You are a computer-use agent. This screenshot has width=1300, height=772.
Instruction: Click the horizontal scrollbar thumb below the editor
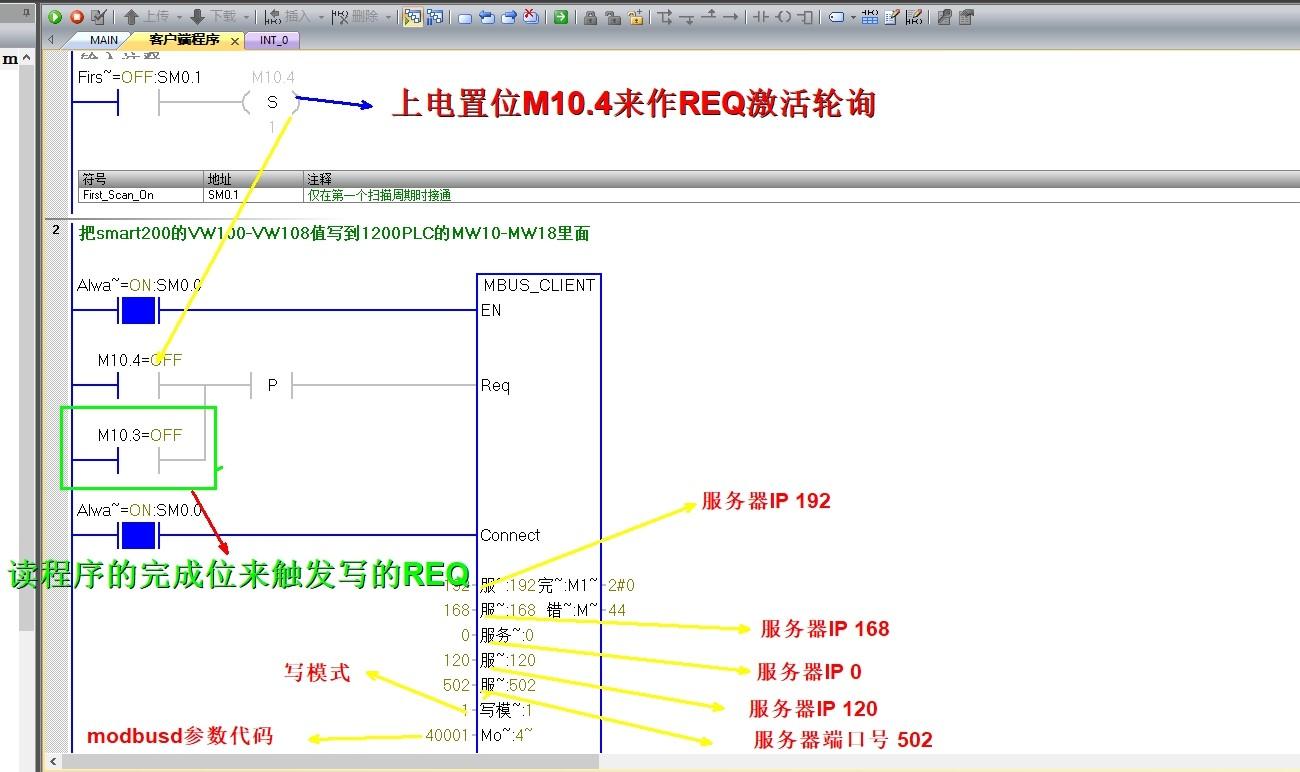pyautogui.click(x=331, y=762)
